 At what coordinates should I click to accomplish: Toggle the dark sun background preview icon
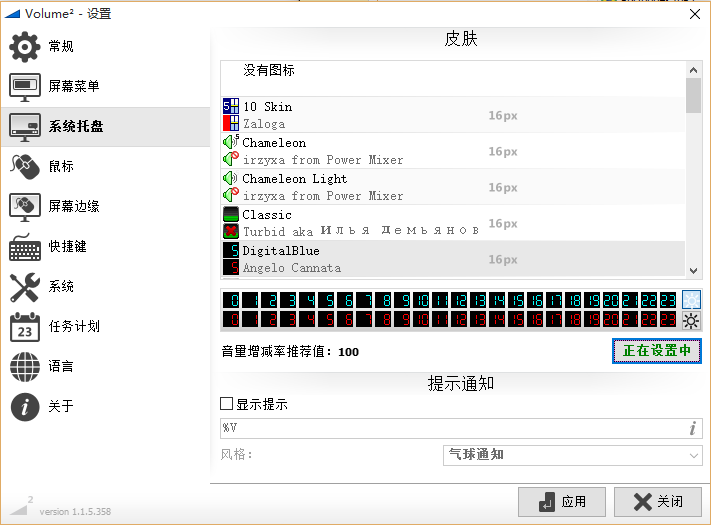click(x=691, y=321)
